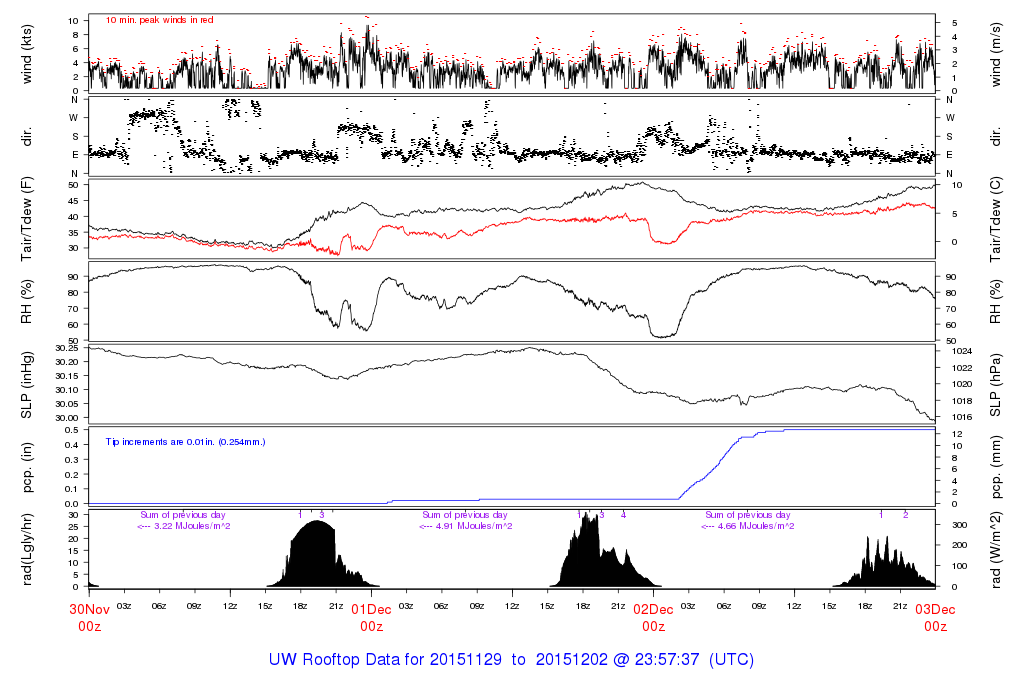Screen dimensions: 1024x700
Task: Click the 03Dec 00z date marker
Action: pyautogui.click(x=935, y=617)
